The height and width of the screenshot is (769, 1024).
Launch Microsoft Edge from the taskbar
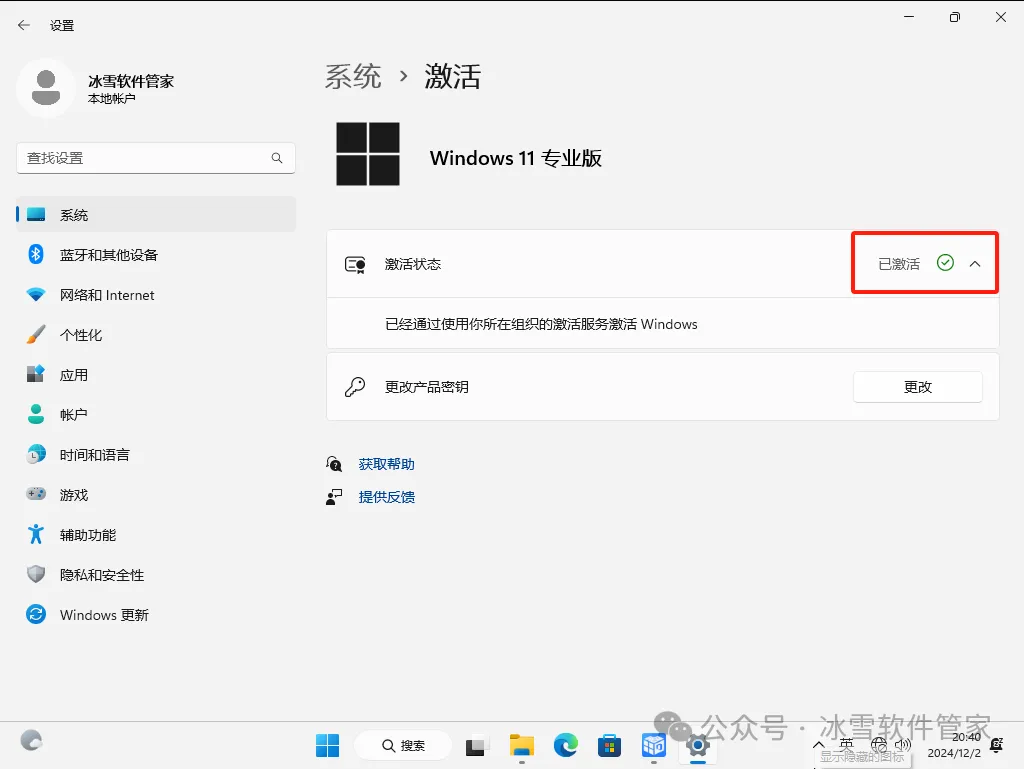tap(566, 745)
